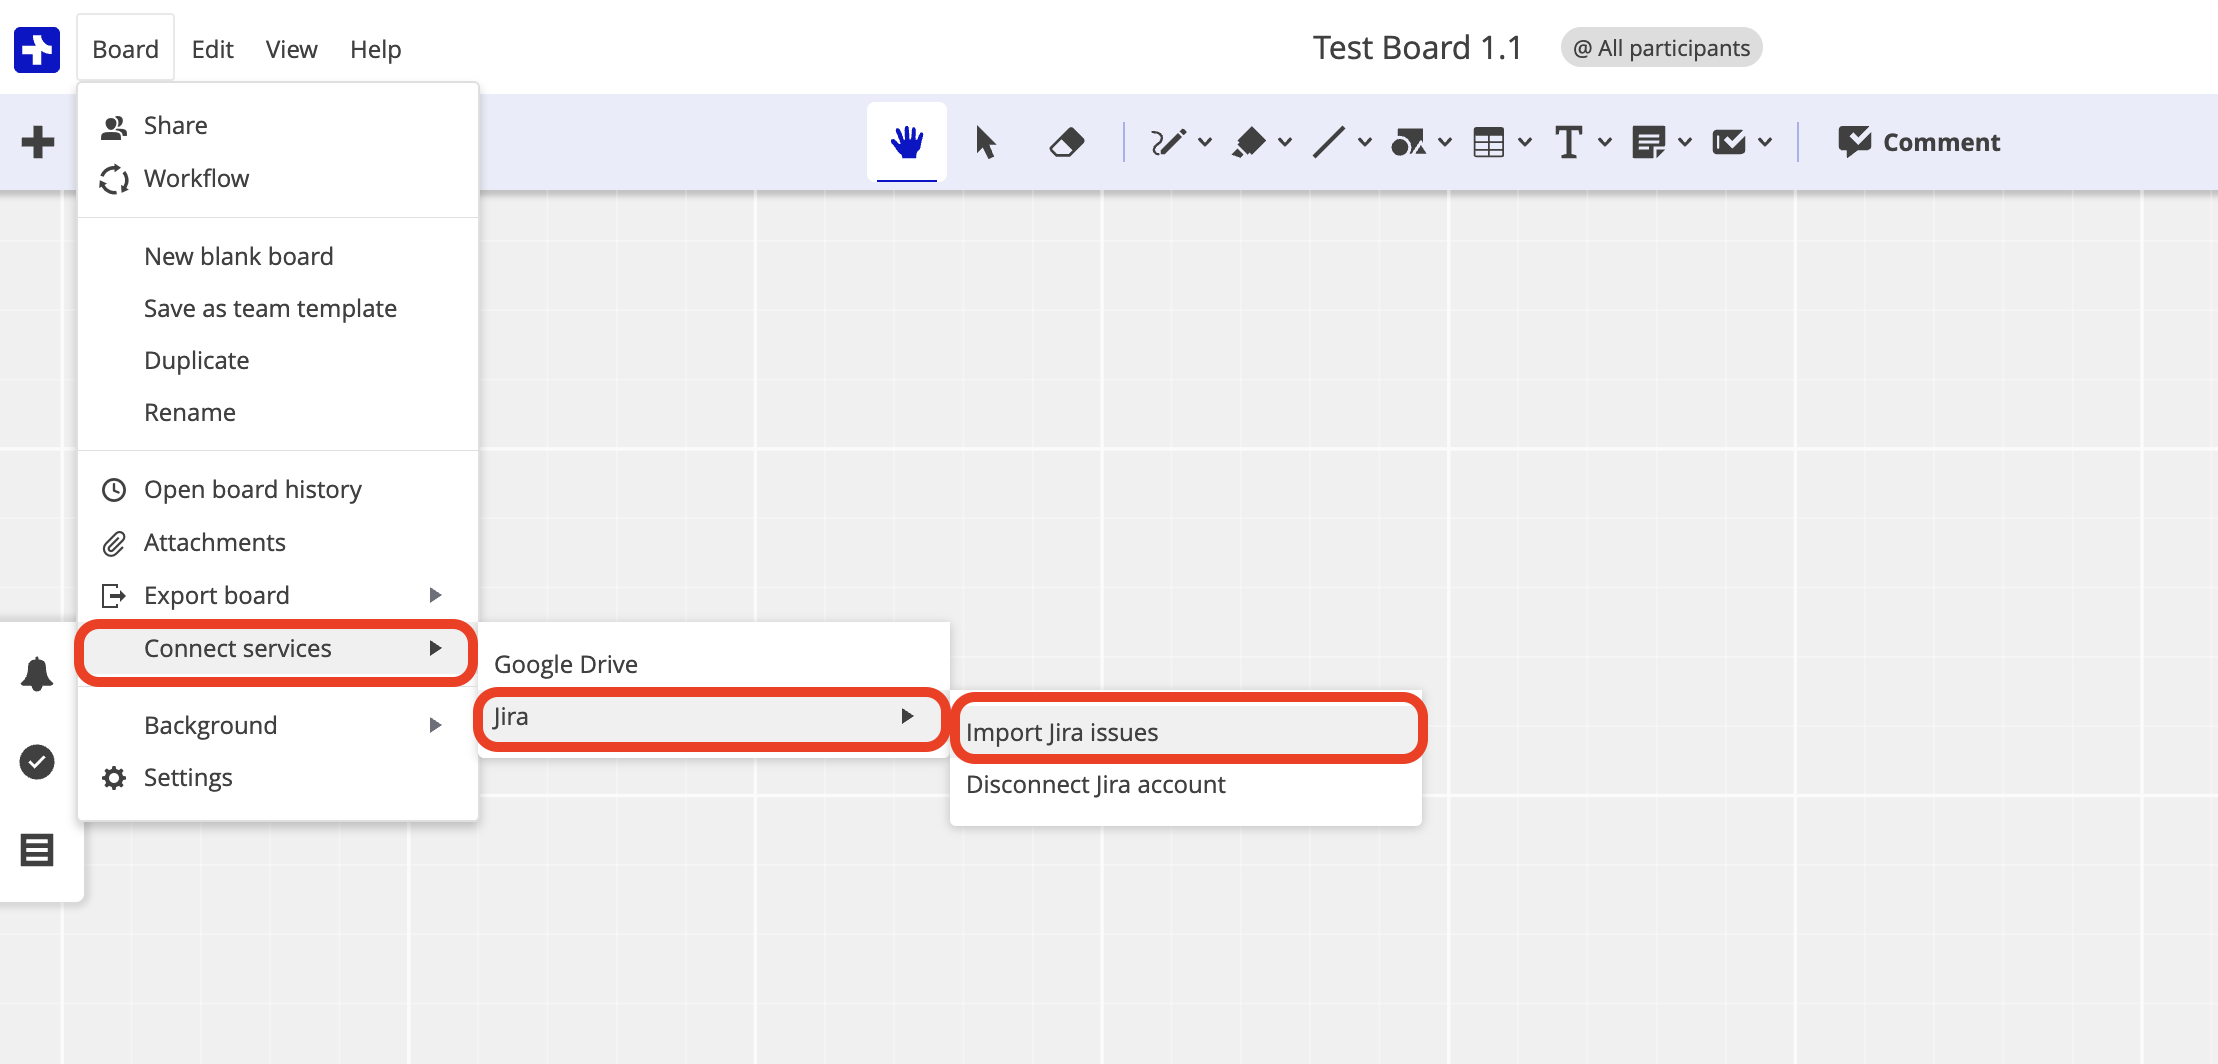Click the checkmark tasks icon in sidebar
Image resolution: width=2218 pixels, height=1064 pixels.
37,762
